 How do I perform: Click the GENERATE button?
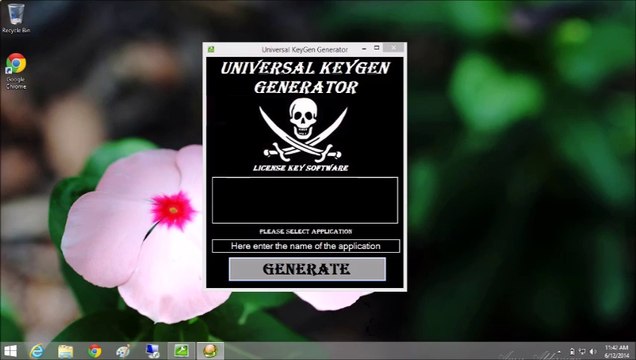(307, 269)
